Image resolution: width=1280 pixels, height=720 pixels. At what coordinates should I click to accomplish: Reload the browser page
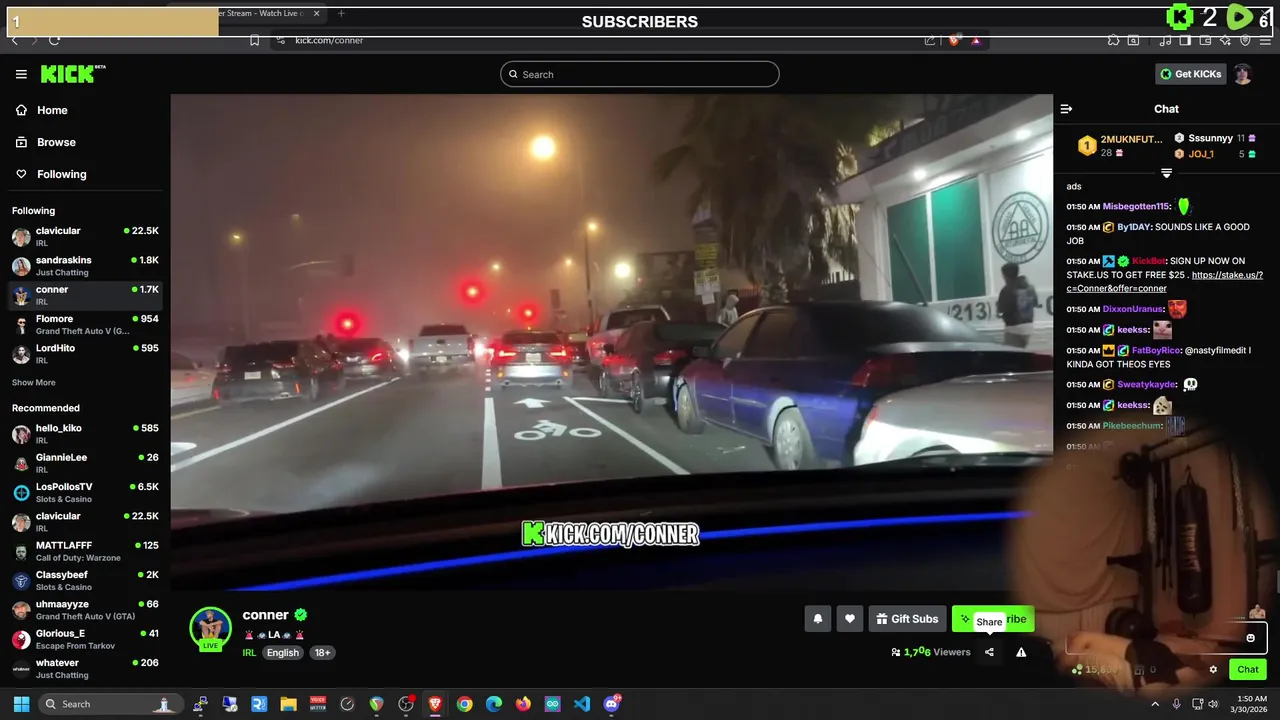coord(54,40)
